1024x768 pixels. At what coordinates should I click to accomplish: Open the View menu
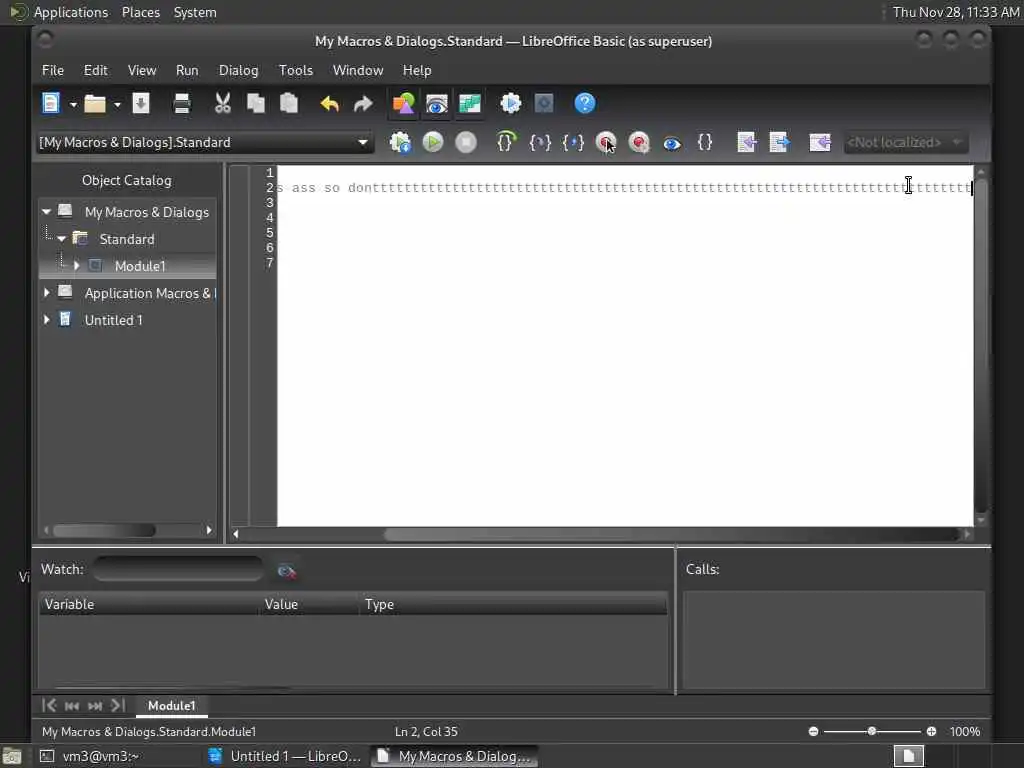coord(142,70)
